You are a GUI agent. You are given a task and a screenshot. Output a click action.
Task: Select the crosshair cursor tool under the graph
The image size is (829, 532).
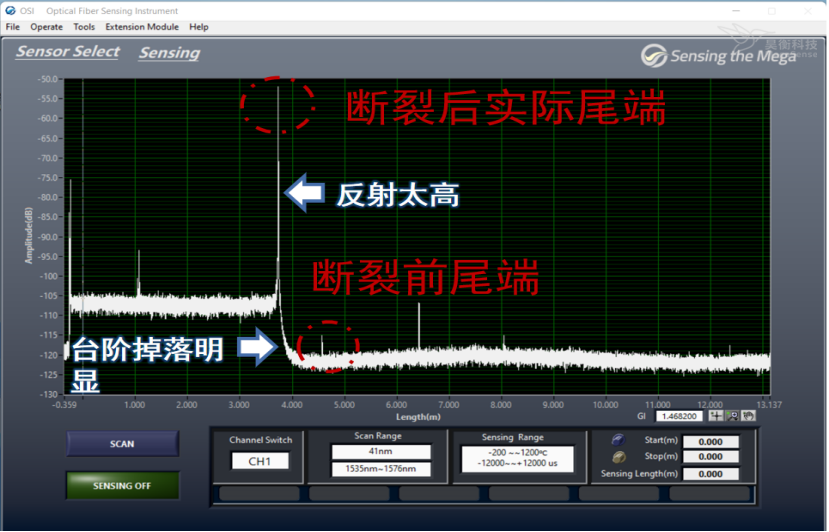pyautogui.click(x=716, y=415)
